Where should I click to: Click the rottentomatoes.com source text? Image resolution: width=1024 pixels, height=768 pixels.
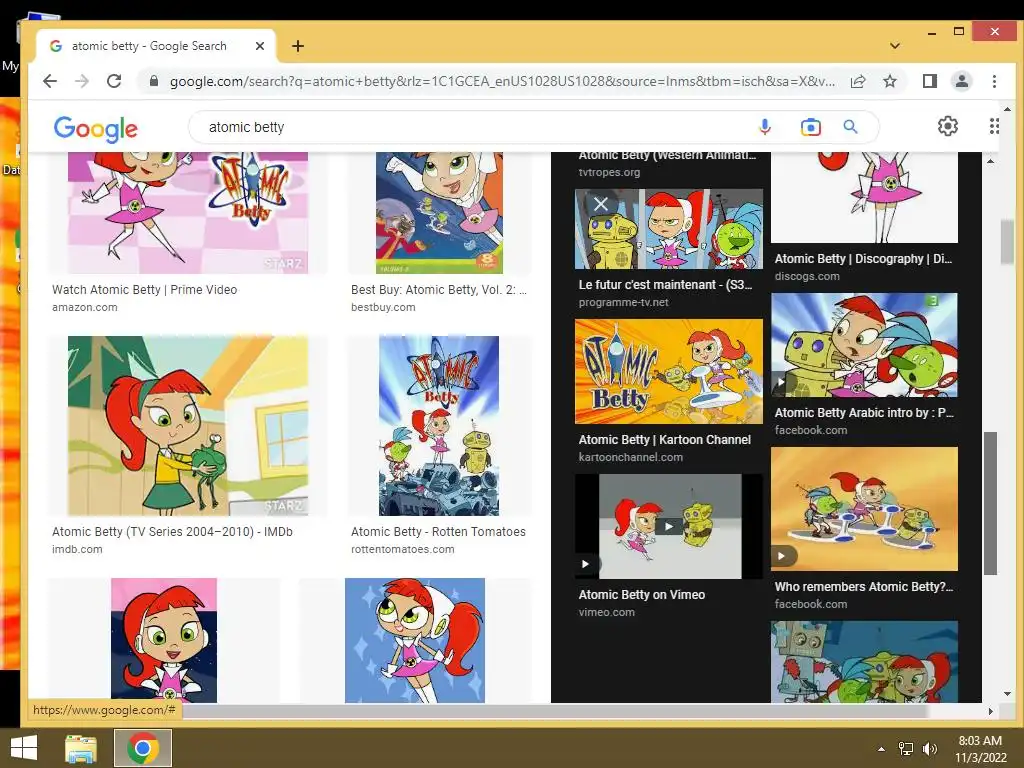[403, 549]
